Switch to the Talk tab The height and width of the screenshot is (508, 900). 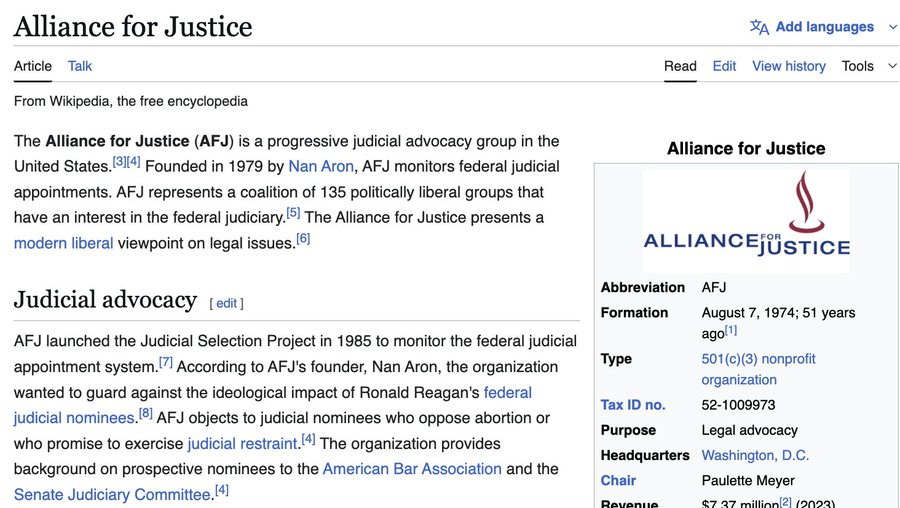[x=80, y=66]
